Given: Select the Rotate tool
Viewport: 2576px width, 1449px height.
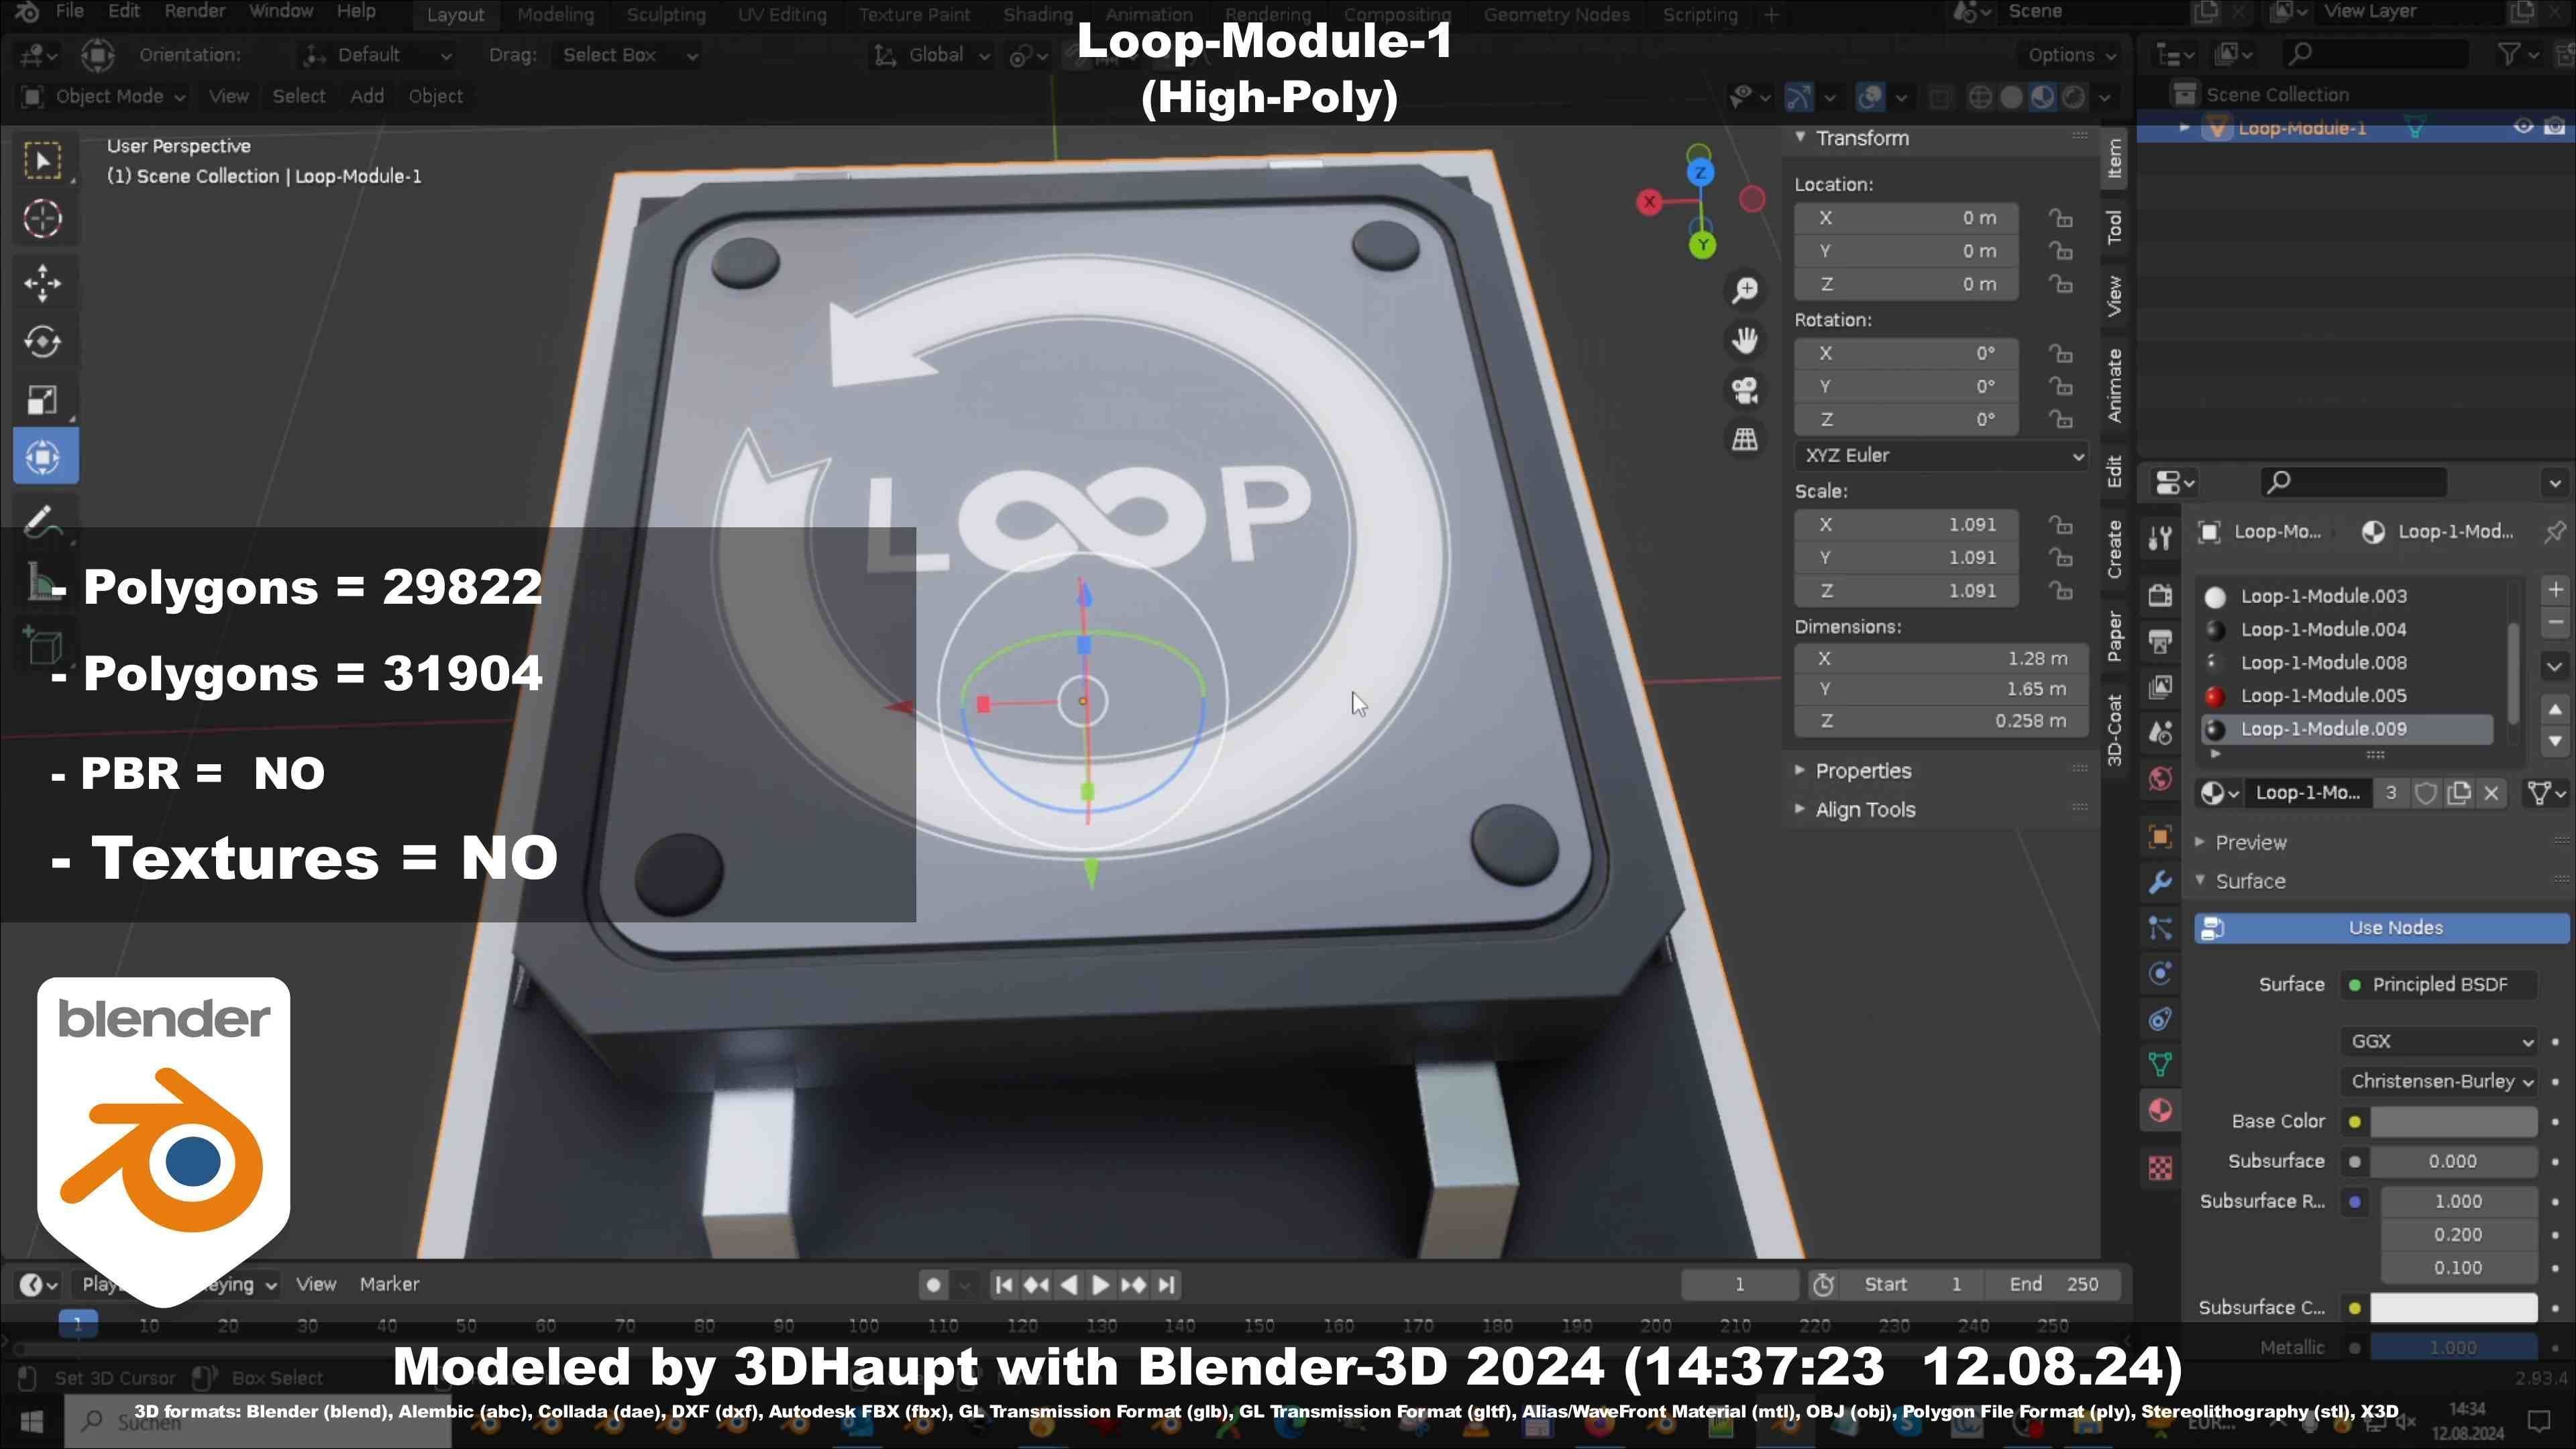Looking at the screenshot, I should [43, 342].
